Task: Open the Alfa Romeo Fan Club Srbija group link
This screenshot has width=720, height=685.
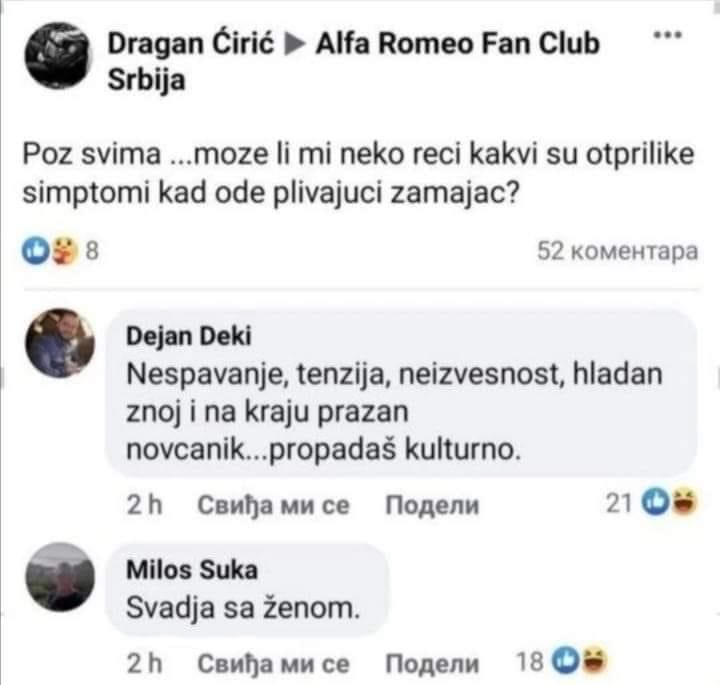Action: tap(354, 61)
